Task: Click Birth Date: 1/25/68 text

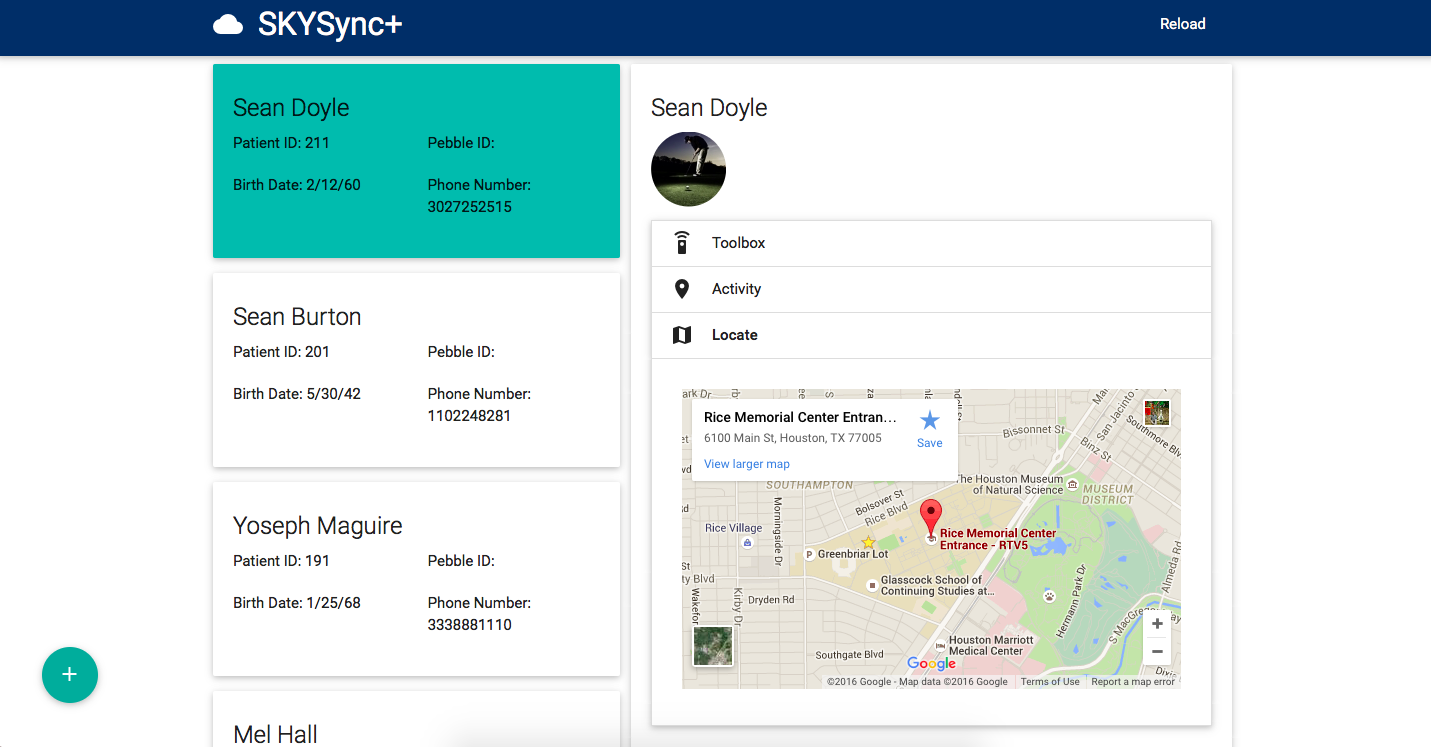Action: (297, 603)
